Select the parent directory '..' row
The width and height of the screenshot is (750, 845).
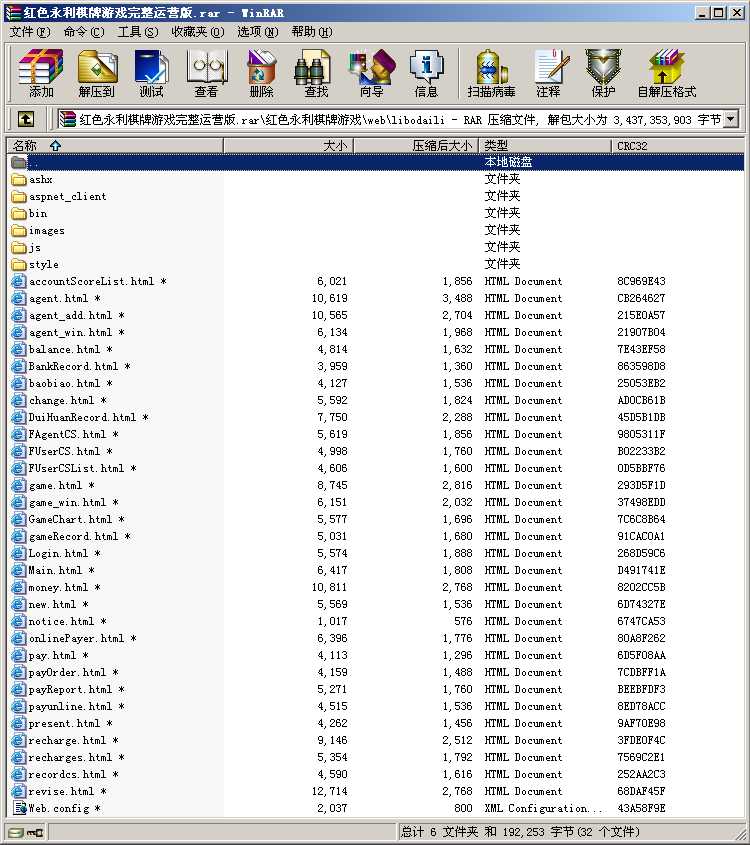click(x=376, y=162)
